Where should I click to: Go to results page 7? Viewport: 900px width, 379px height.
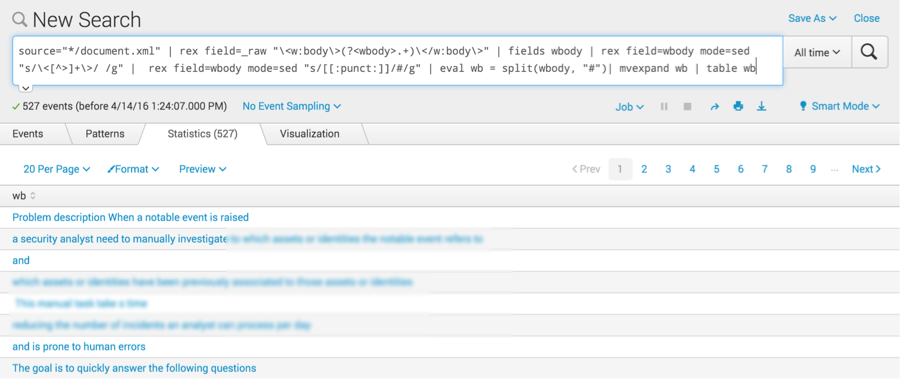(765, 169)
